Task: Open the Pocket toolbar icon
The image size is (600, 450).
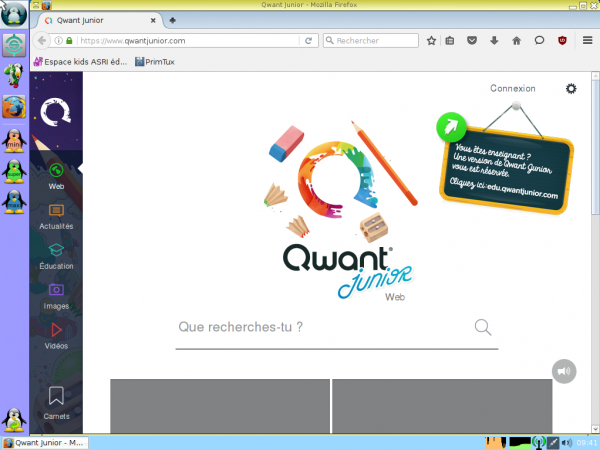Action: tap(472, 41)
